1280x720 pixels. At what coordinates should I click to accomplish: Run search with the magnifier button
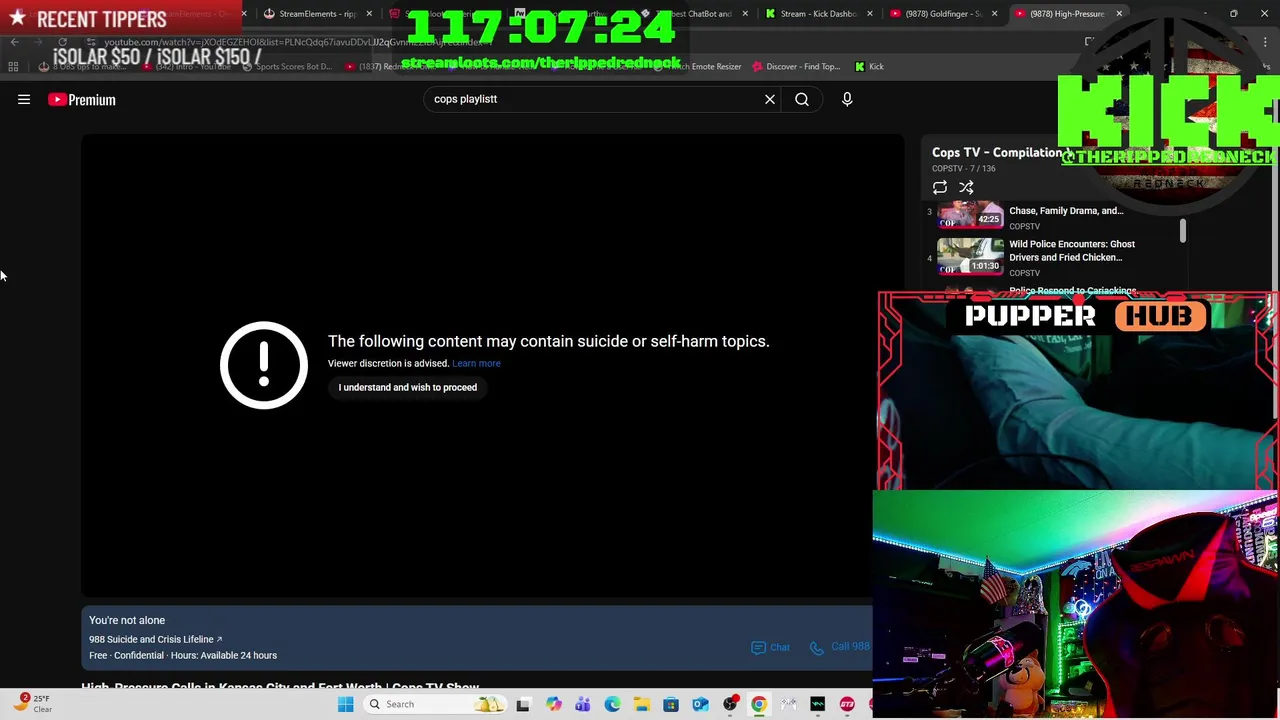(802, 99)
